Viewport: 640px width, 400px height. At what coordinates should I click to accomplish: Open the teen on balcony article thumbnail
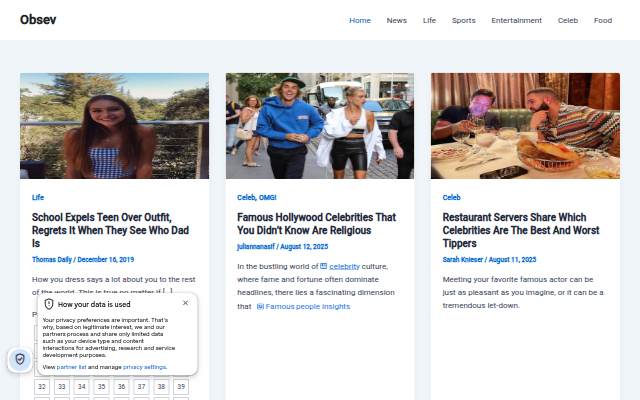(x=114, y=126)
